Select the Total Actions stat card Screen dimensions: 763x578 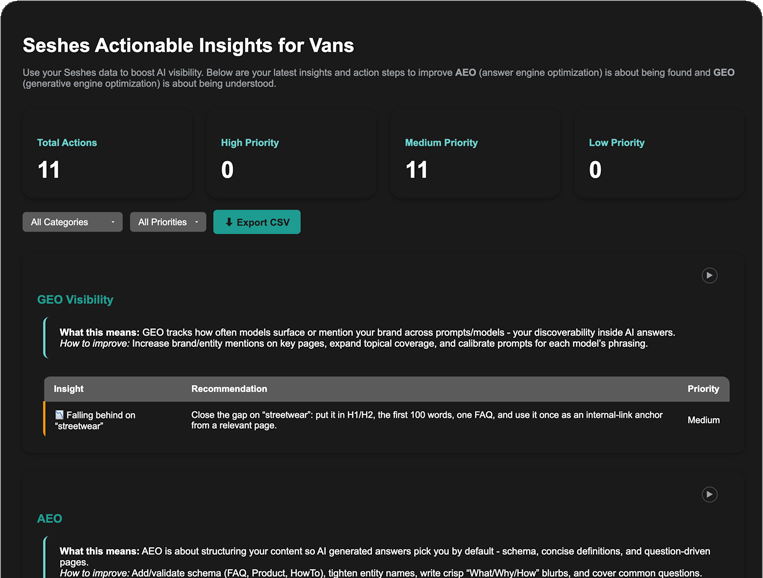(x=107, y=155)
